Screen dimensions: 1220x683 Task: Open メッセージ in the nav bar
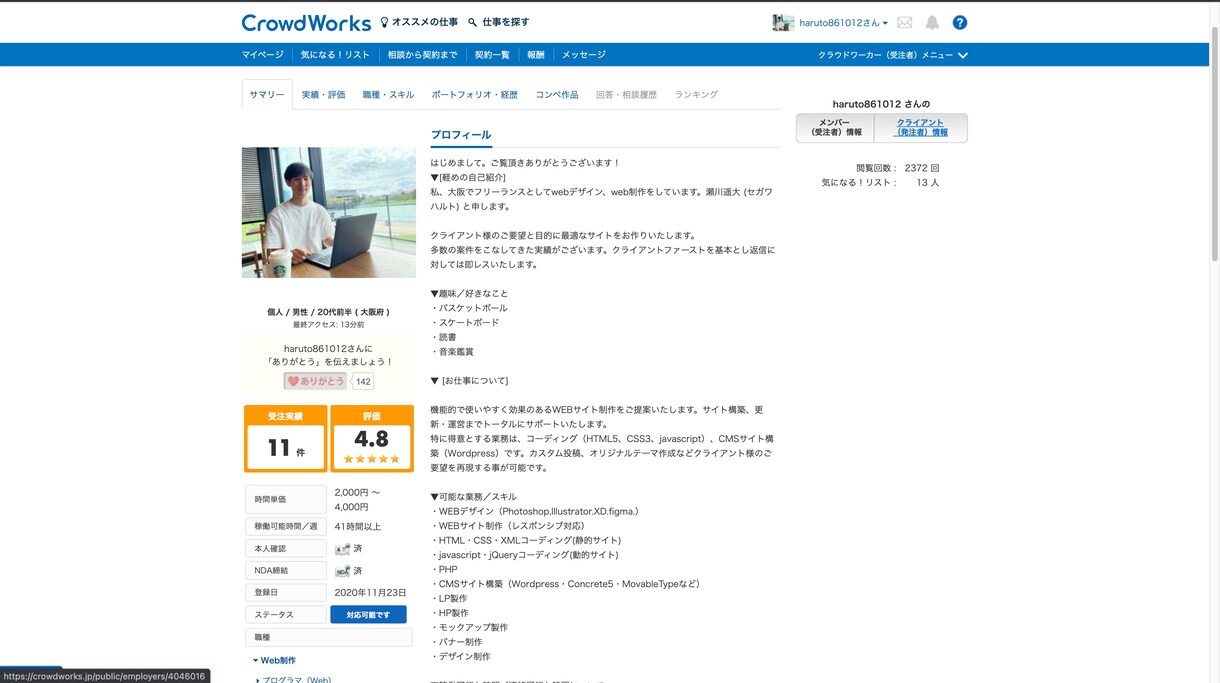coord(584,55)
